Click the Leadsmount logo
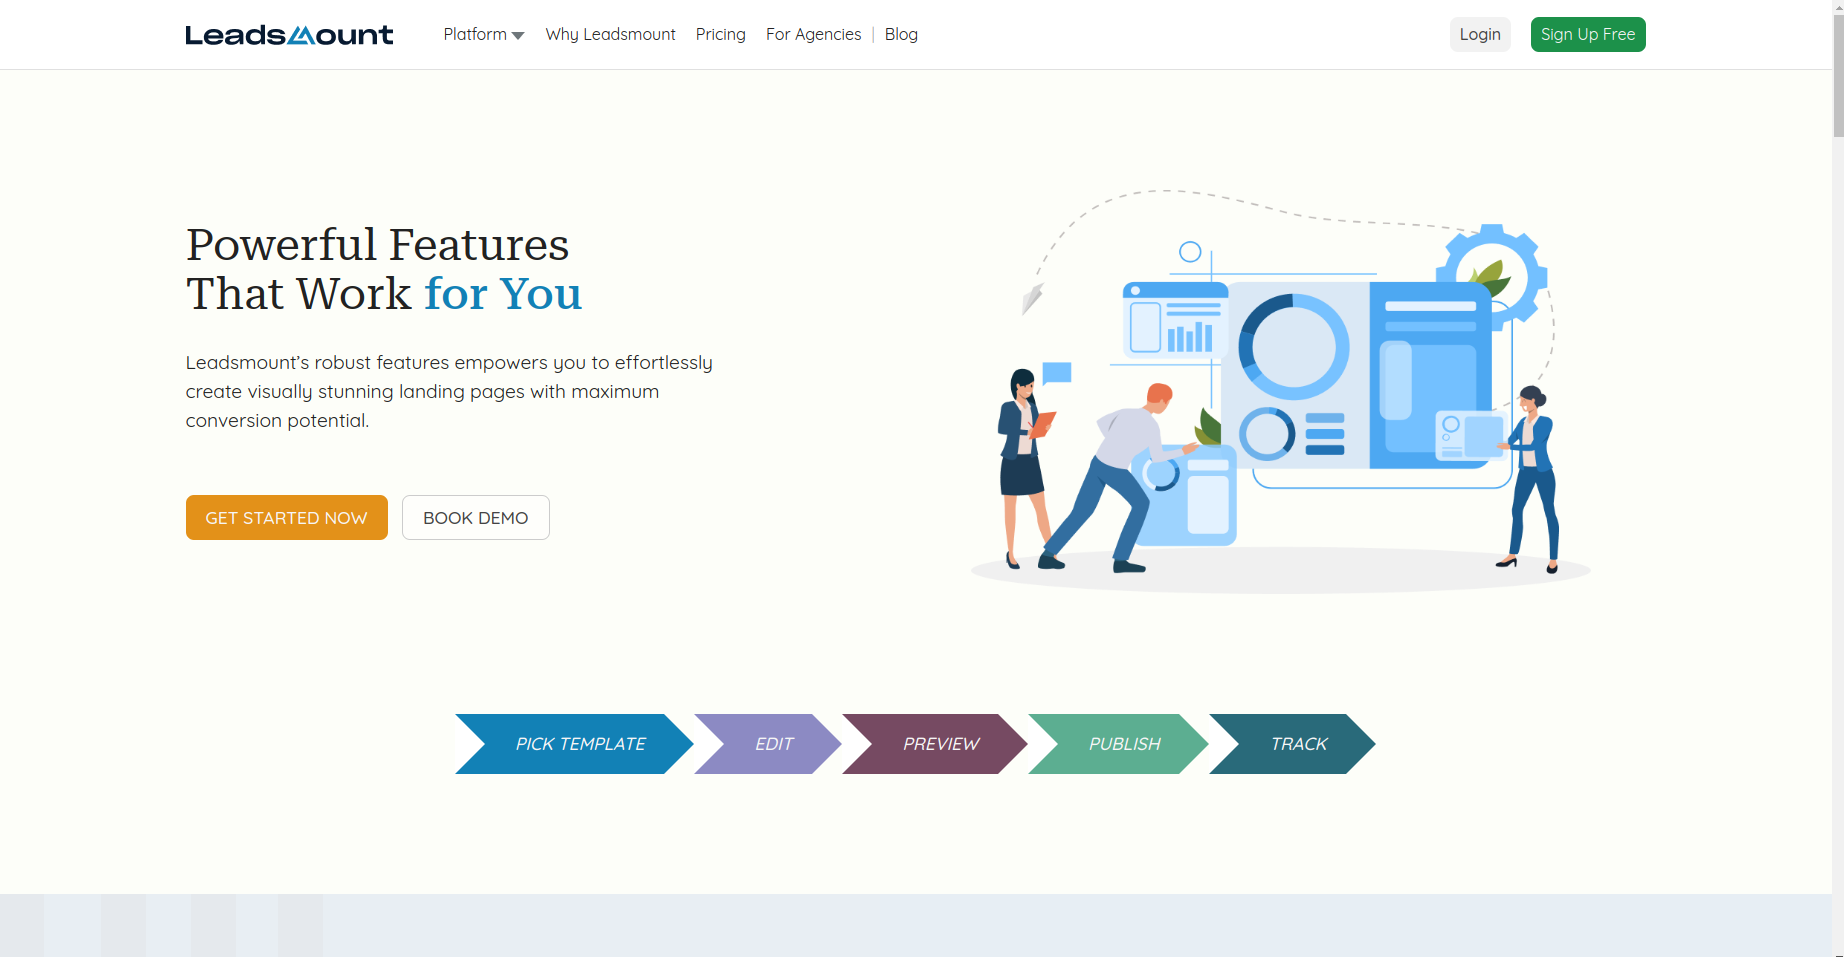 [289, 35]
